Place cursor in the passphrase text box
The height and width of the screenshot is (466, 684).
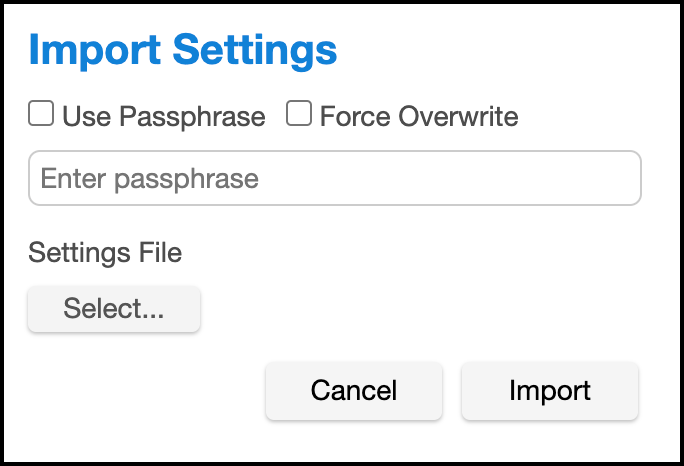click(x=334, y=179)
